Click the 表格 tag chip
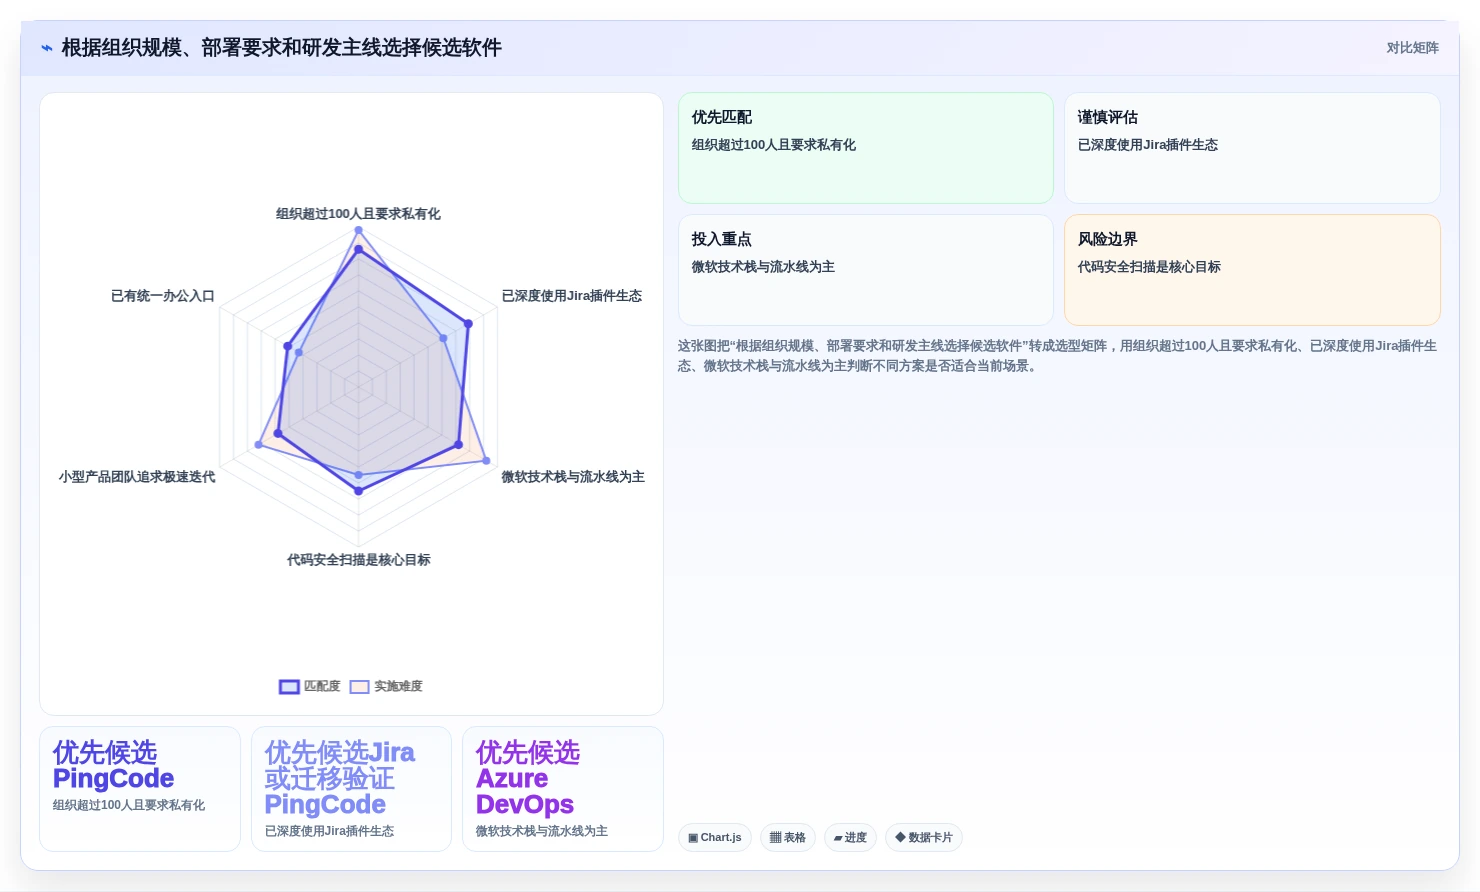Screen dimensions: 1480x892 pyautogui.click(x=788, y=837)
